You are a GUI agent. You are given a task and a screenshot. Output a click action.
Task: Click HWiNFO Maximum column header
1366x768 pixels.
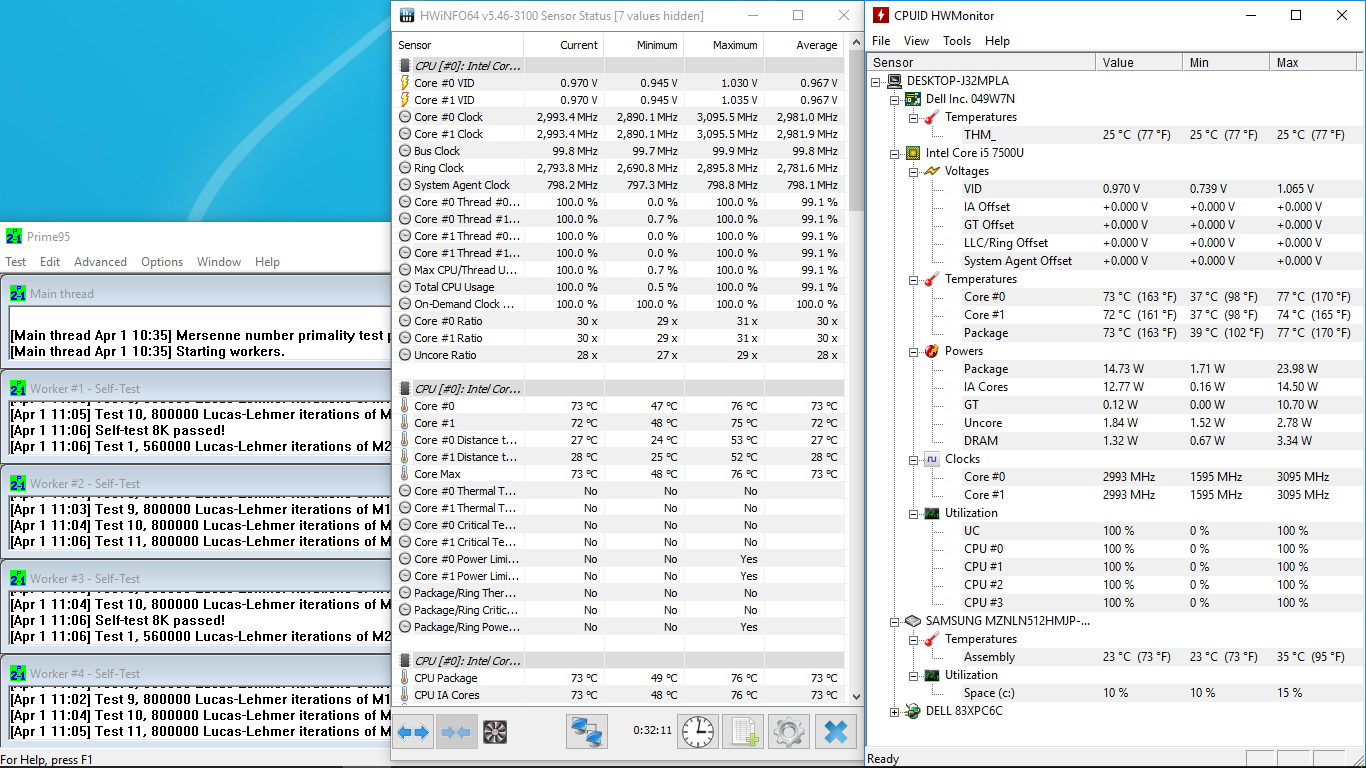pyautogui.click(x=723, y=45)
